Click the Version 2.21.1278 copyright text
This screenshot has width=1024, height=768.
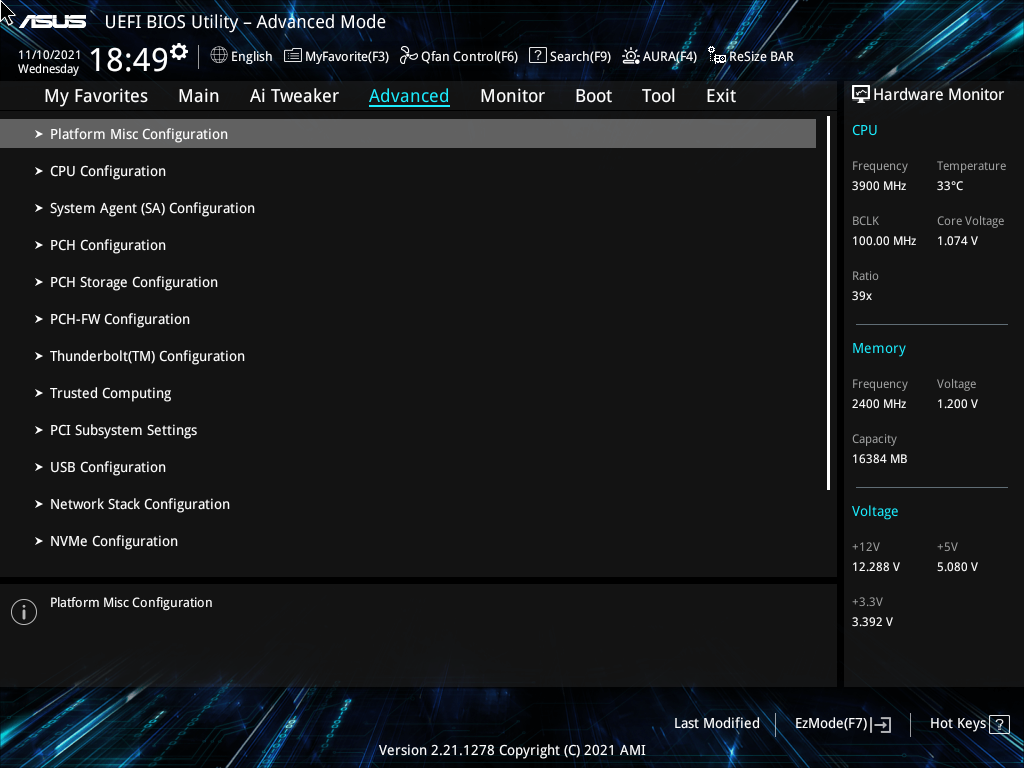point(512,750)
